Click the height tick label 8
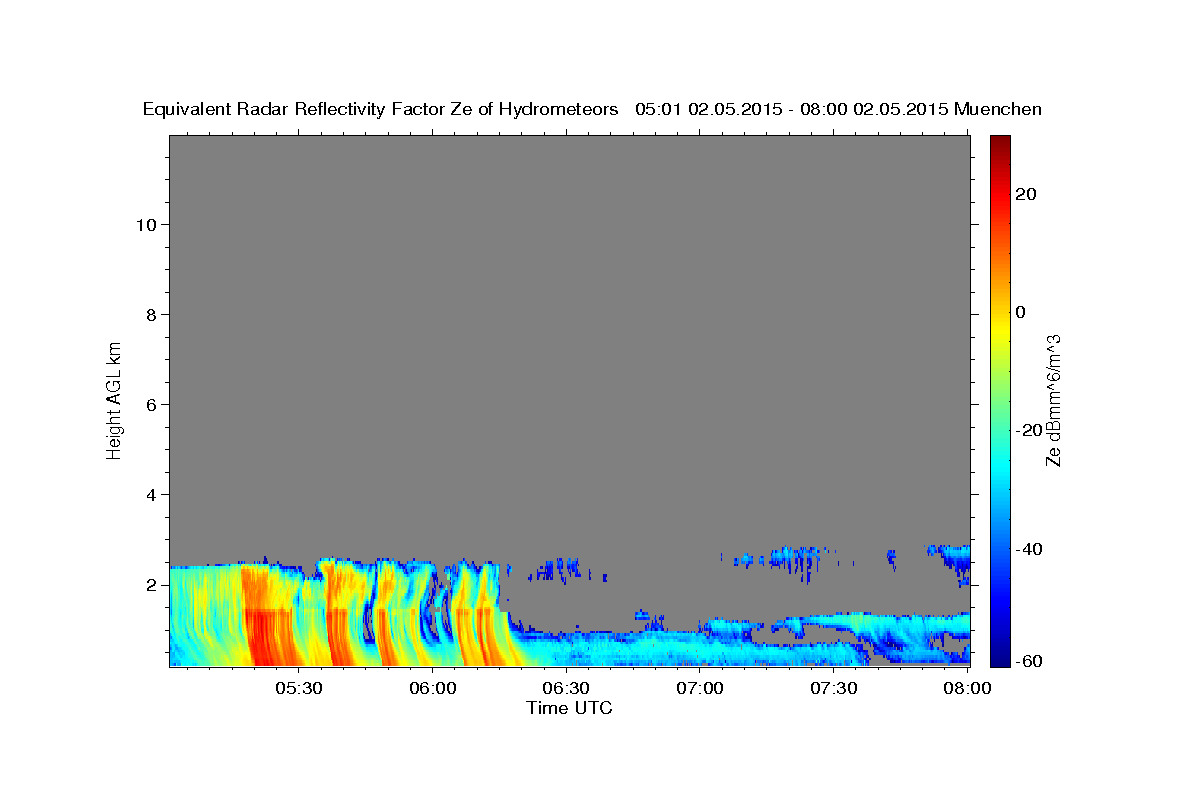 (152, 315)
